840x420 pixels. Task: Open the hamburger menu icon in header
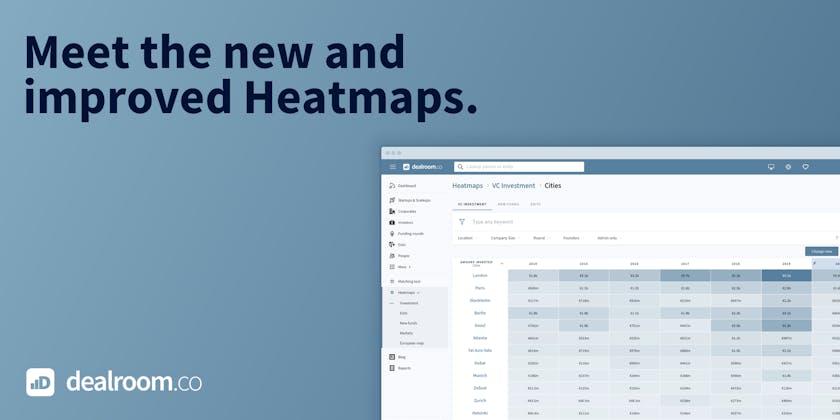click(x=393, y=167)
